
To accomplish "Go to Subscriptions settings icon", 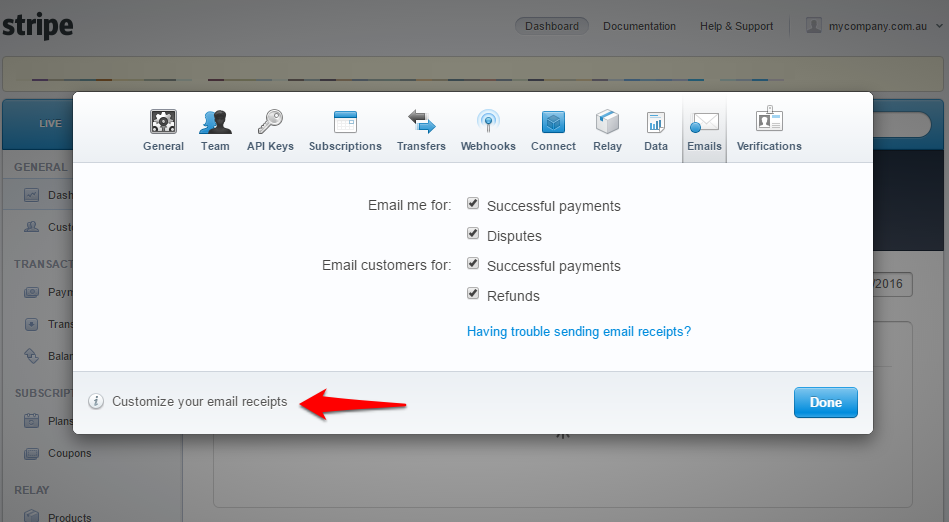I will (x=345, y=122).
